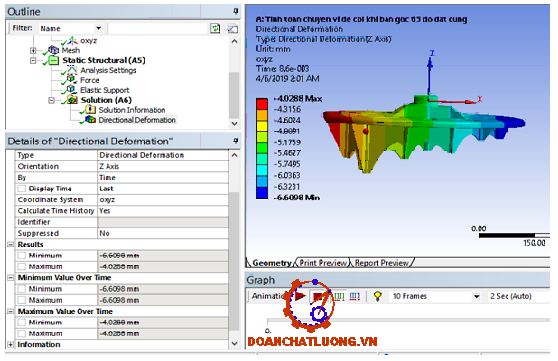The image size is (558, 361).
Task: Check the Results Minimum parameter checkbox
Action: [22, 255]
